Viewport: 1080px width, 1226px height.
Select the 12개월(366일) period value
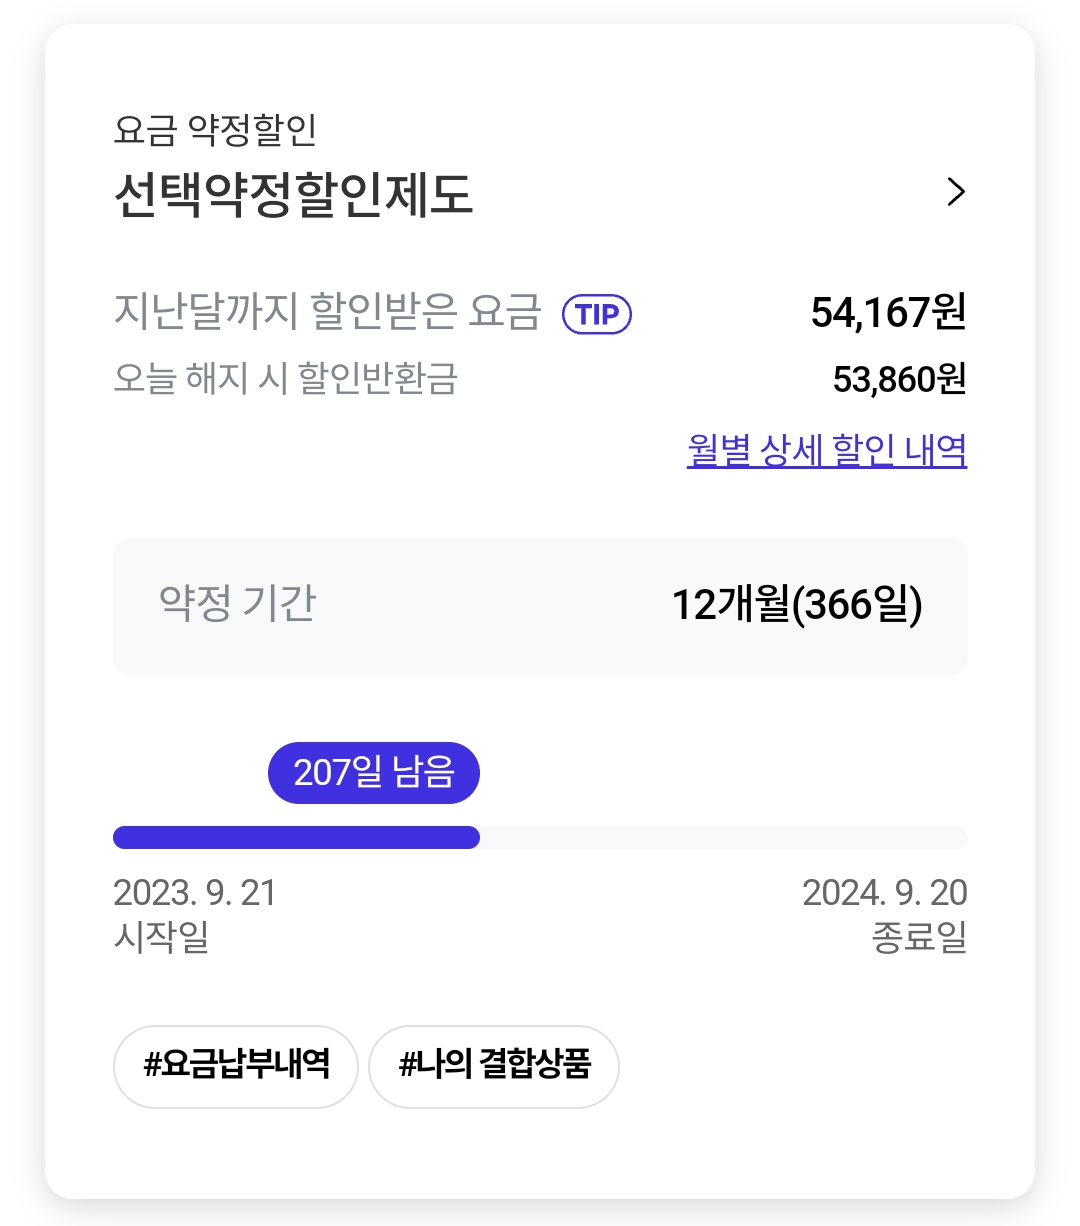click(796, 605)
